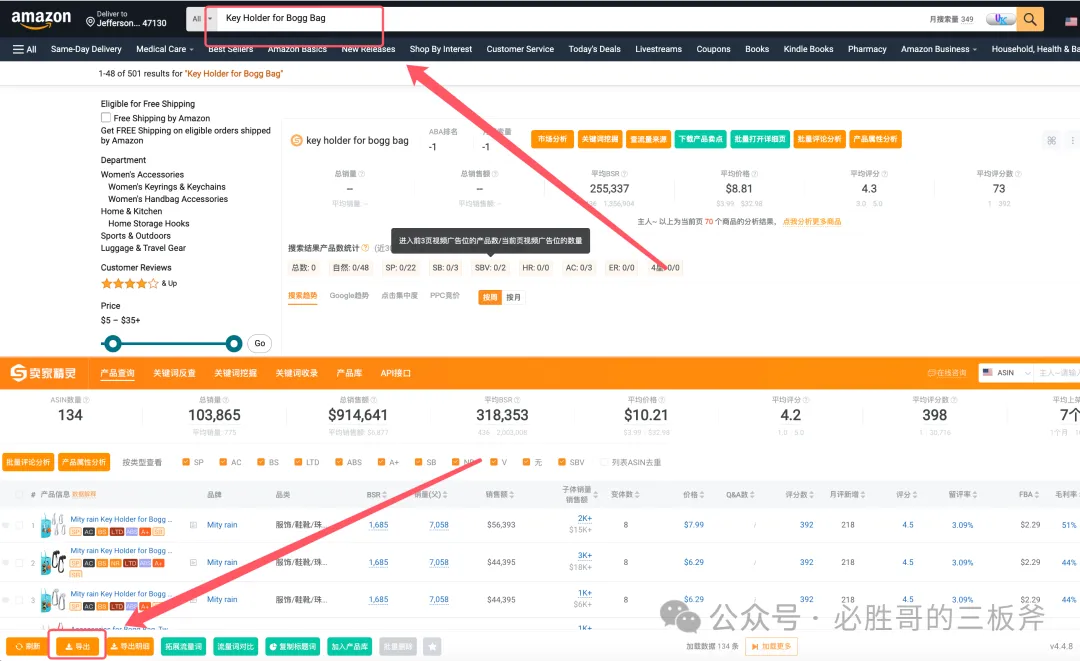Viewport: 1080px width, 661px height.
Task: Click the deliver-to location pin icon
Action: click(x=90, y=22)
